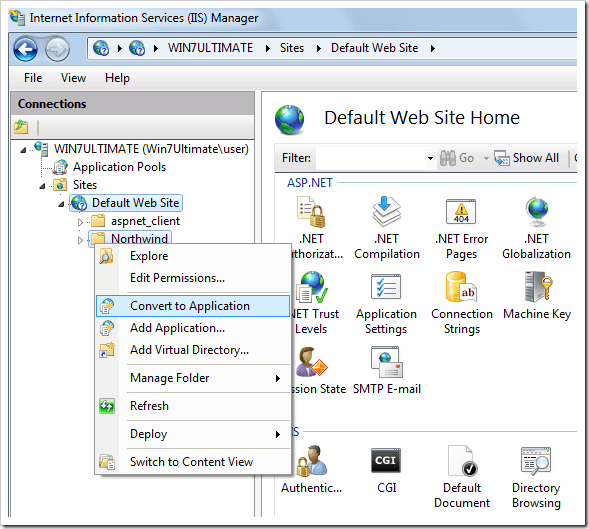The height and width of the screenshot is (529, 589).
Task: Expand arrow after WIN7ULTIMATE in breadcrumb
Action: (268, 48)
